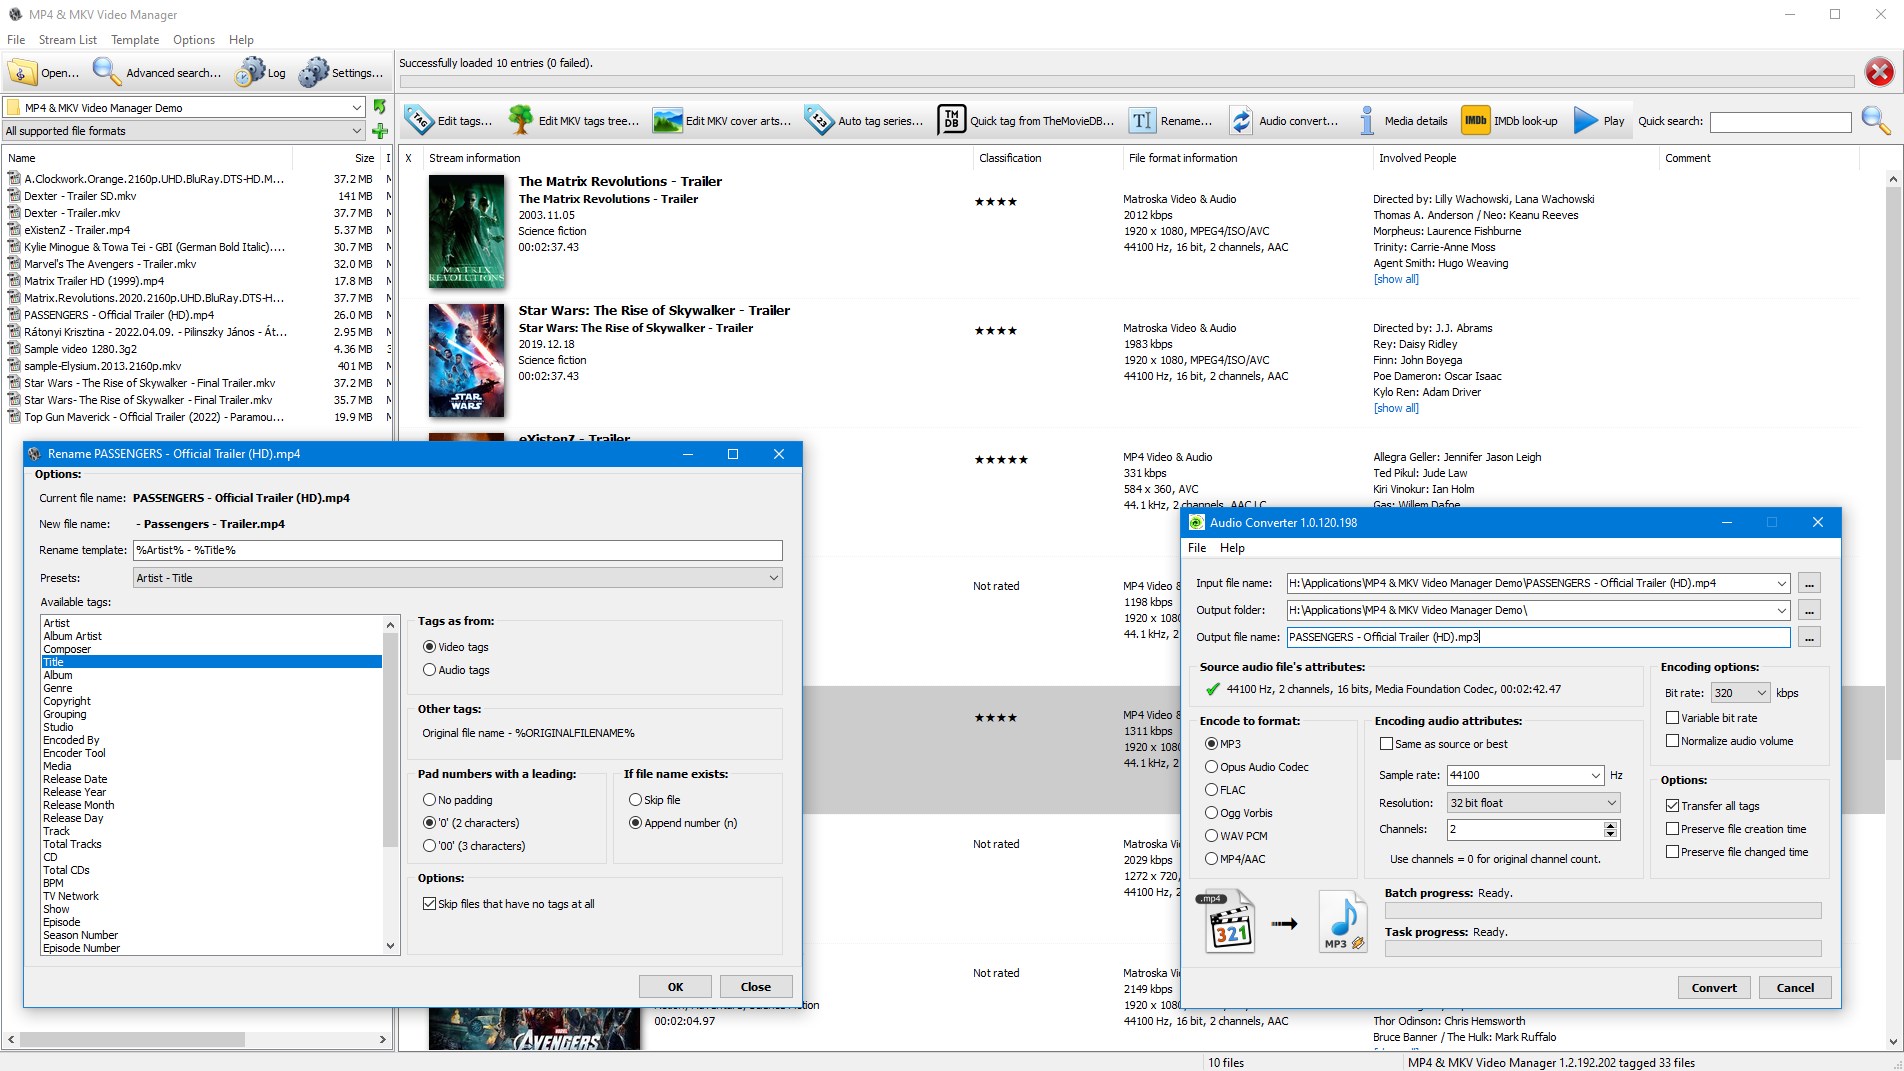Expand the stream list name dropdown
The image size is (1904, 1071).
356,107
